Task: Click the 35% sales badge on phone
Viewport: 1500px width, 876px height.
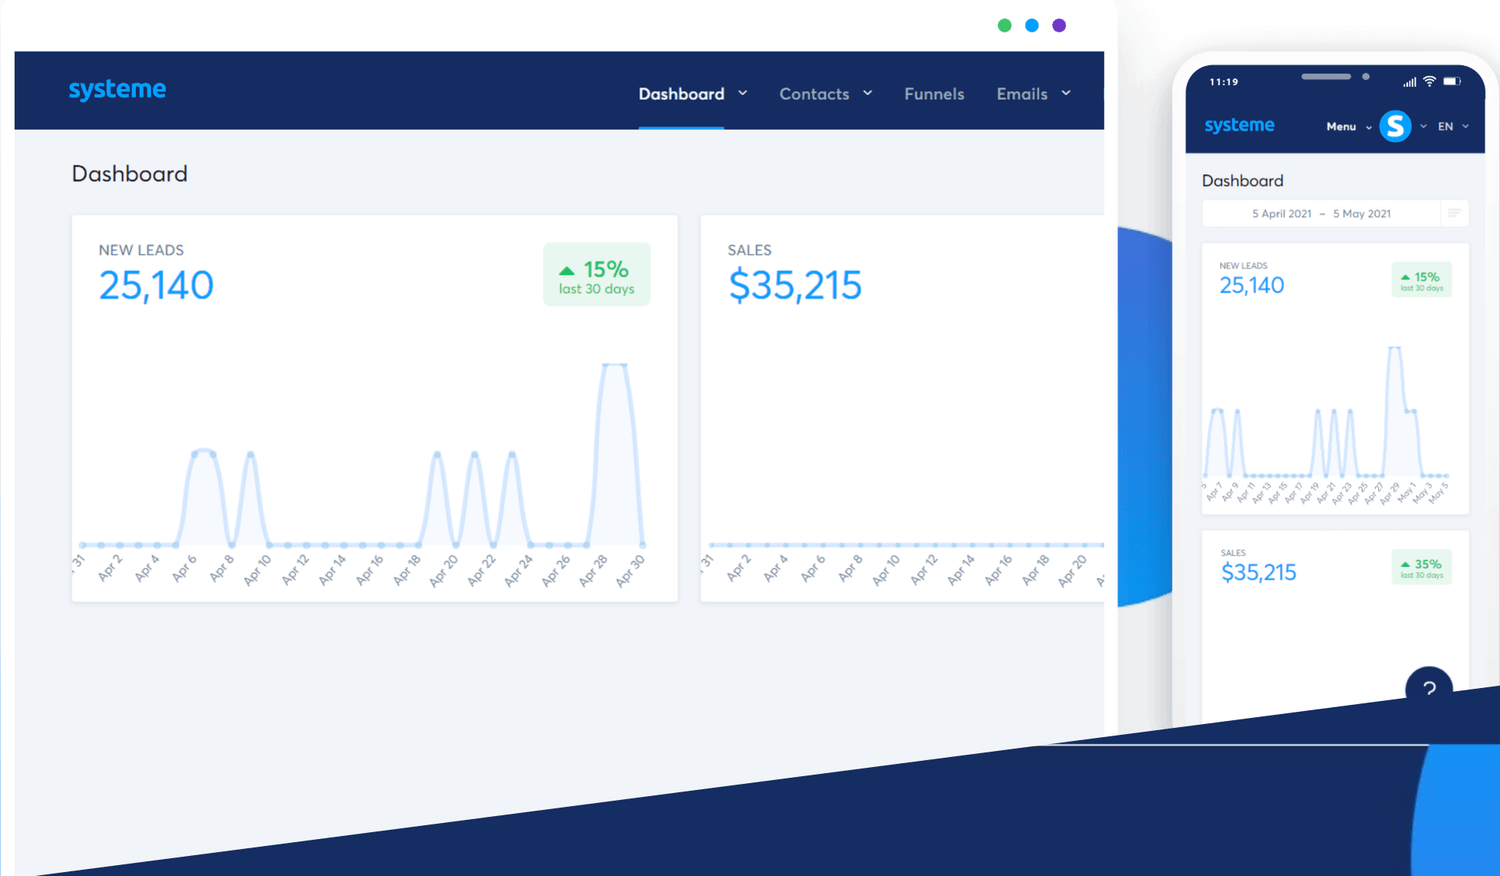Action: 1421,567
